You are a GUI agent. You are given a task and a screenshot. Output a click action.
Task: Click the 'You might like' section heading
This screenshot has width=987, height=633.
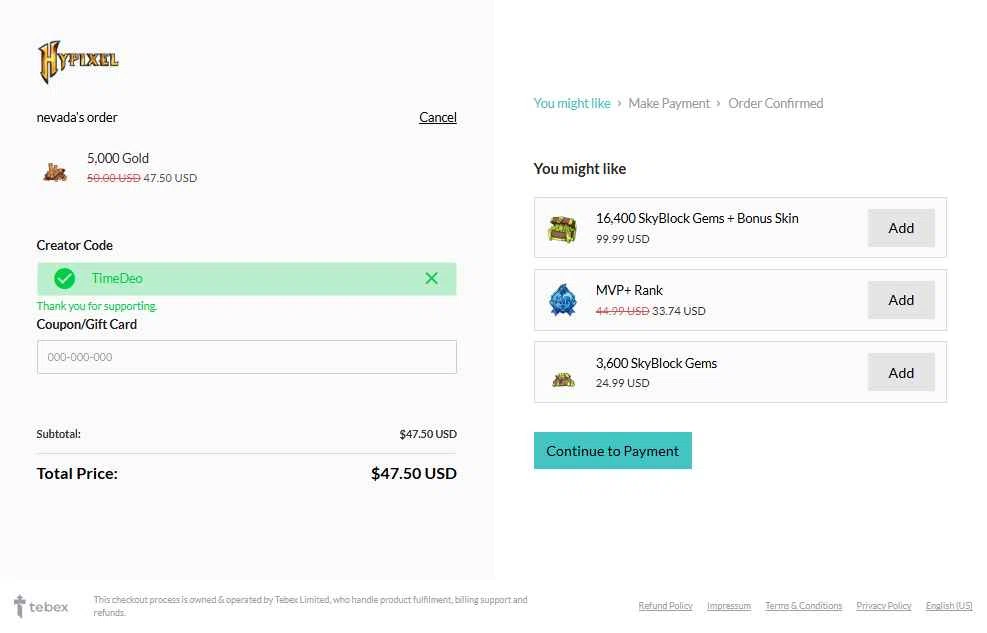point(580,169)
